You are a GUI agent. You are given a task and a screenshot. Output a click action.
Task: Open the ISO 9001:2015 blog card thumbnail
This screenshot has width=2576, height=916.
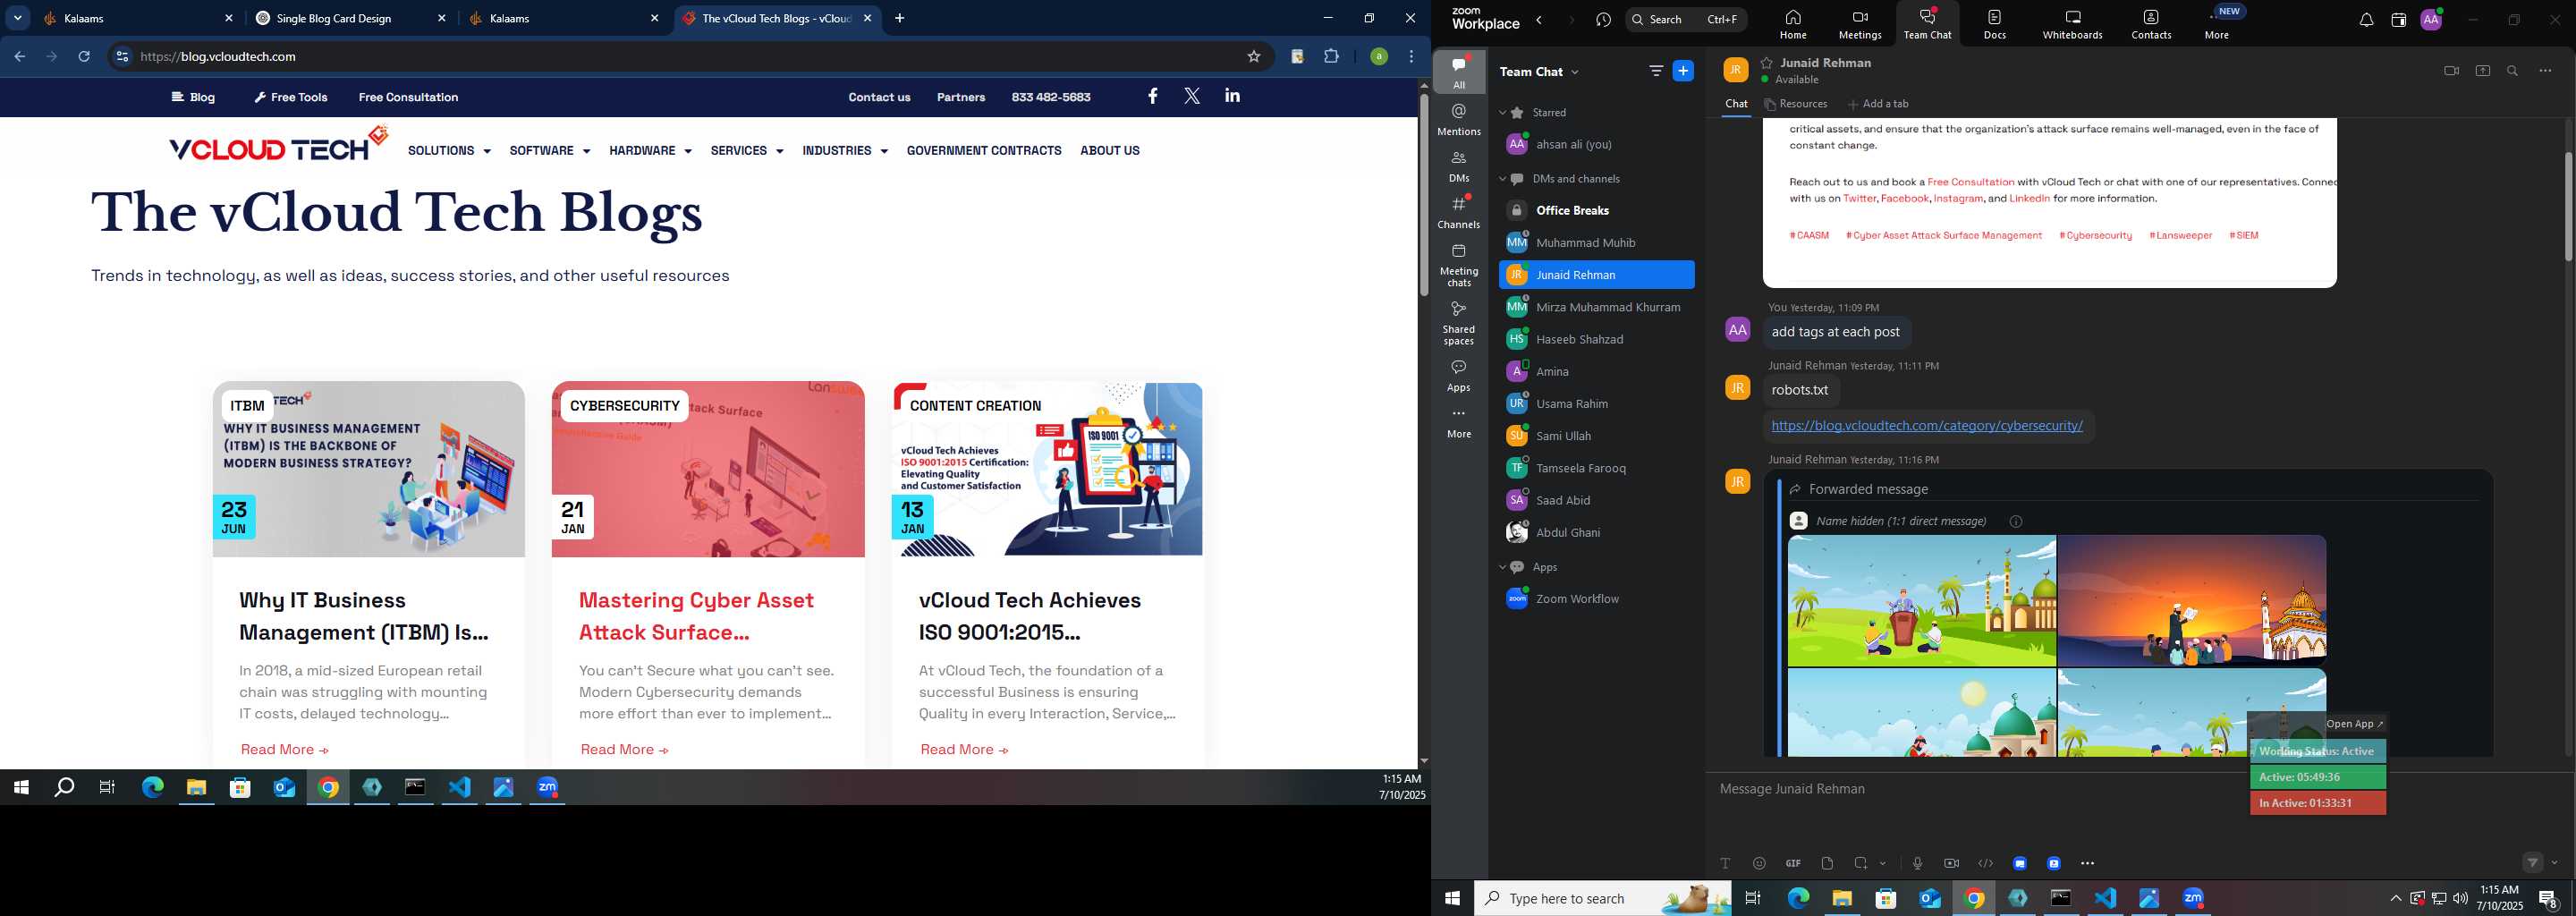point(1047,469)
